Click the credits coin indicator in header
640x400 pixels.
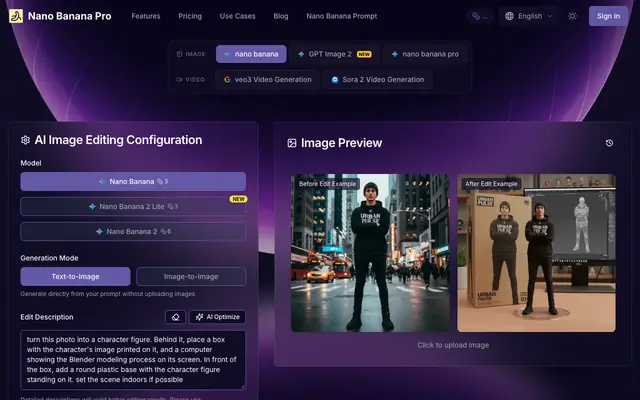point(480,16)
